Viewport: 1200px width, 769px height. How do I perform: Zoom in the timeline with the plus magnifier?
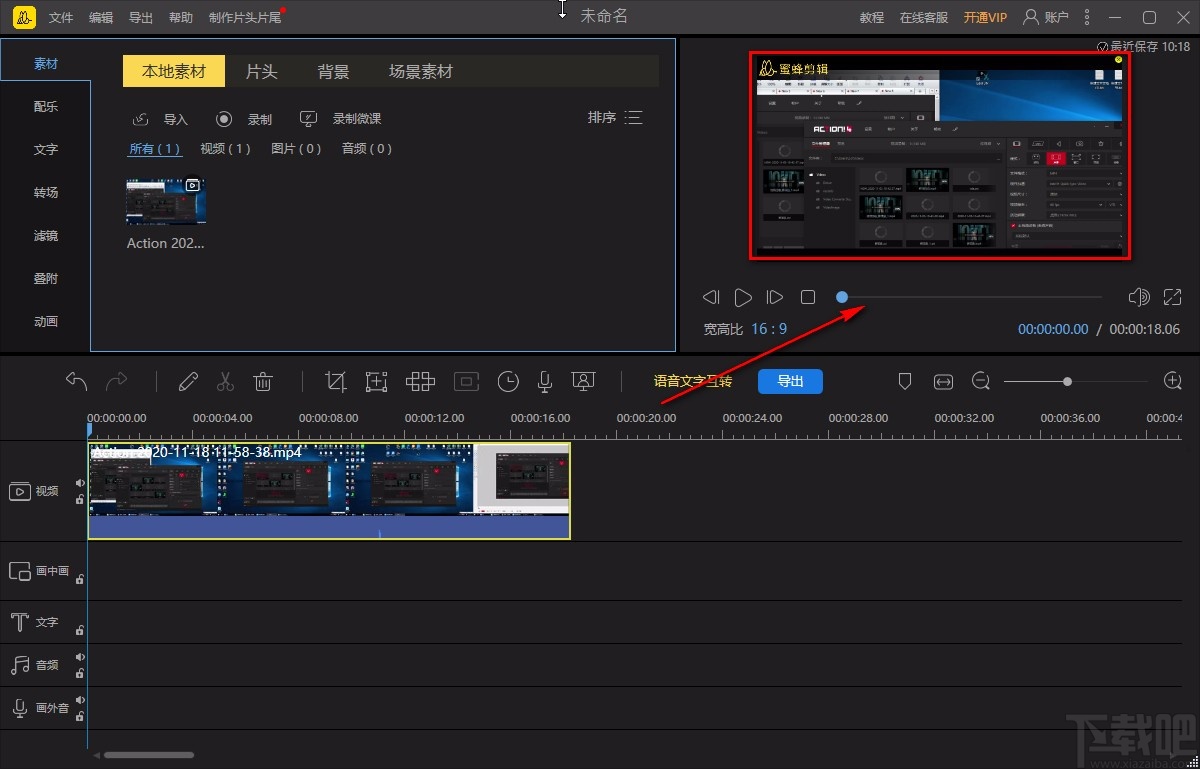(1173, 381)
